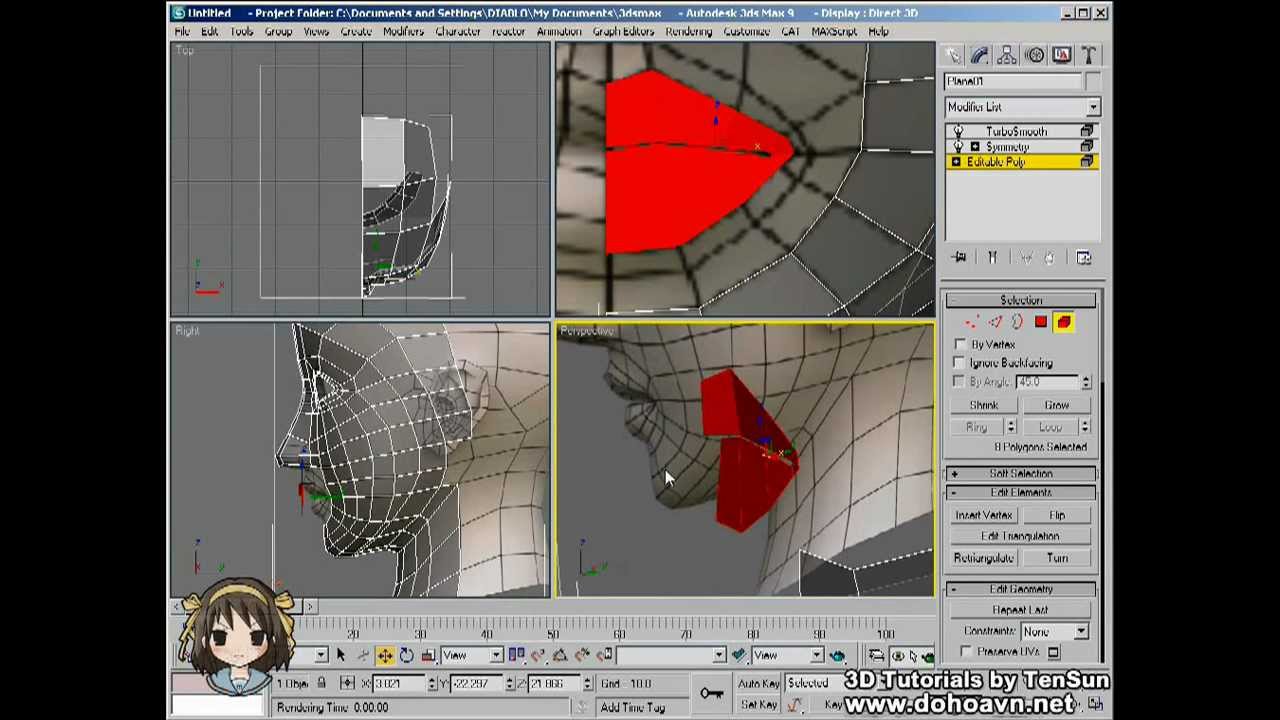The image size is (1280, 720).
Task: Click the large key Set Keys icon
Action: tap(711, 693)
